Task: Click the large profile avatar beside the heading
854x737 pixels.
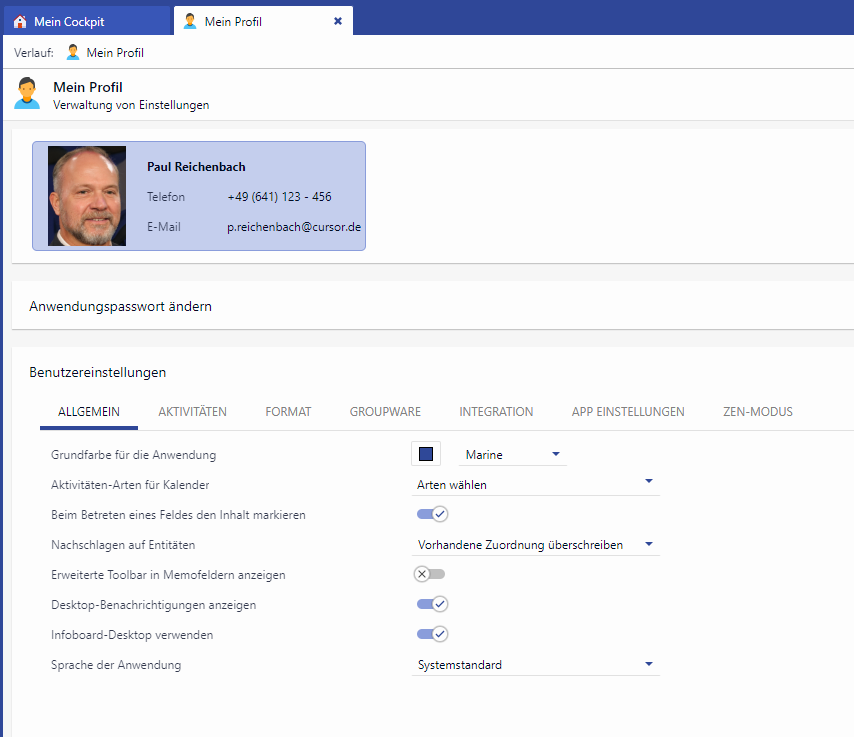Action: pos(27,93)
